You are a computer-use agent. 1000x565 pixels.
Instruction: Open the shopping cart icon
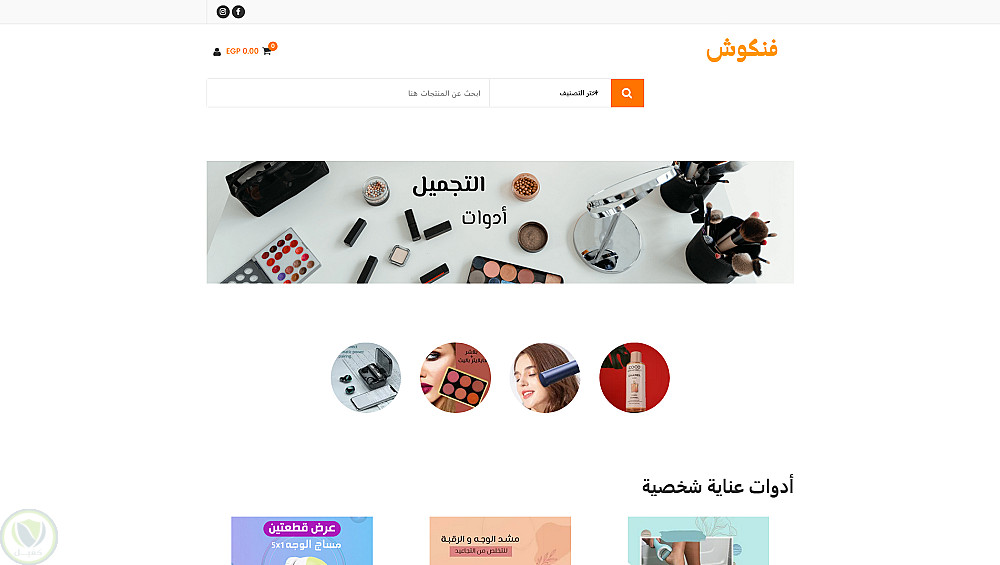point(267,51)
